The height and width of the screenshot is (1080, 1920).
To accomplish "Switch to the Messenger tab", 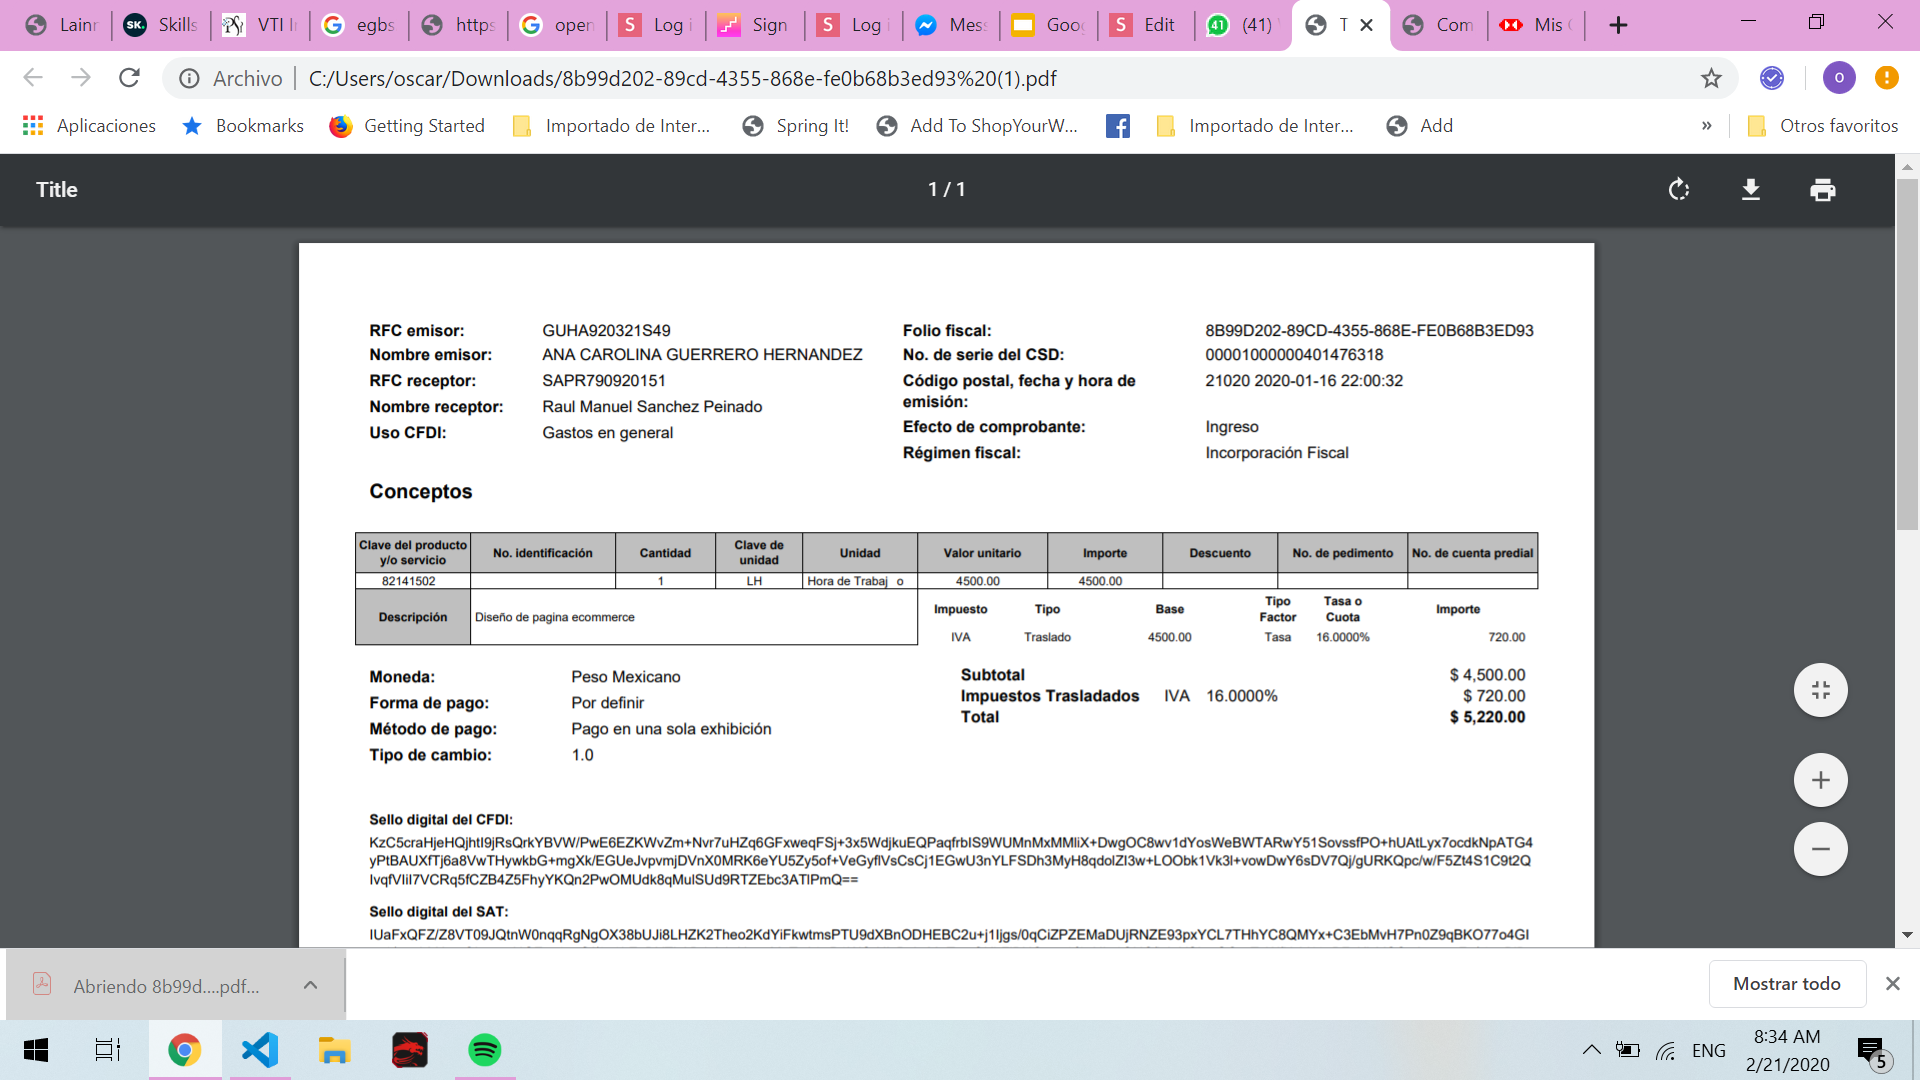I will coord(951,25).
